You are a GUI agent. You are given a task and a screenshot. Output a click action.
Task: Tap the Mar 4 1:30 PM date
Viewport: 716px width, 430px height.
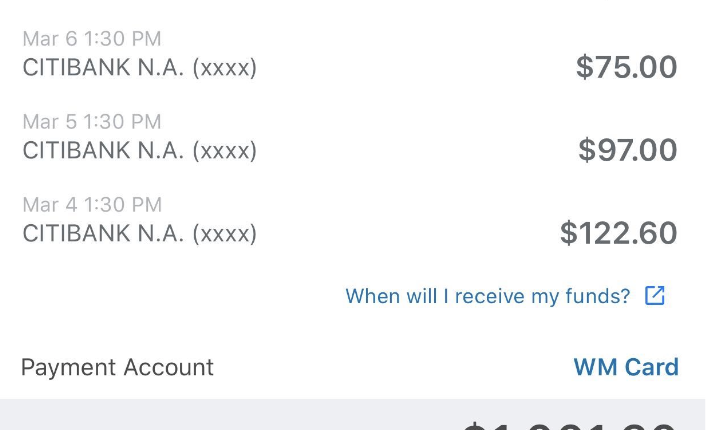point(91,205)
